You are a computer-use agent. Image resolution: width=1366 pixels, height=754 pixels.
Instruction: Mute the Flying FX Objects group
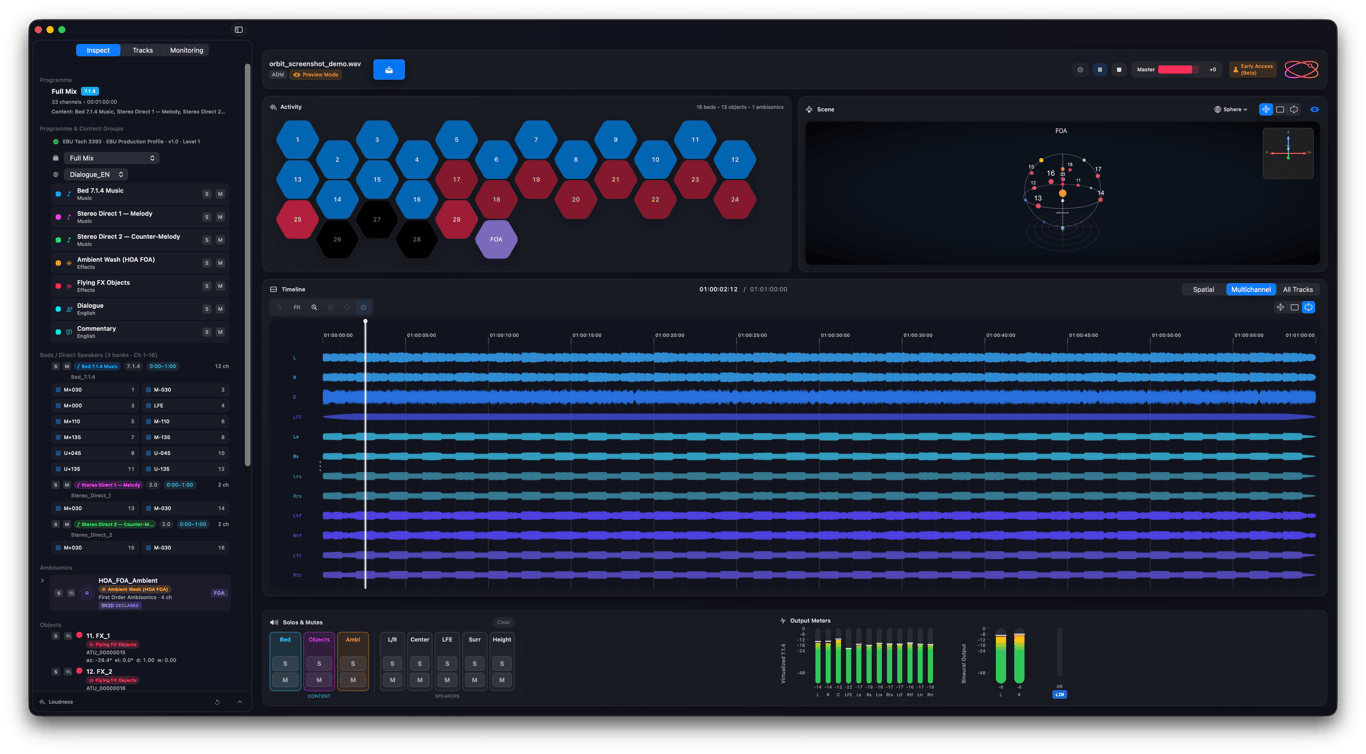[x=220, y=286]
